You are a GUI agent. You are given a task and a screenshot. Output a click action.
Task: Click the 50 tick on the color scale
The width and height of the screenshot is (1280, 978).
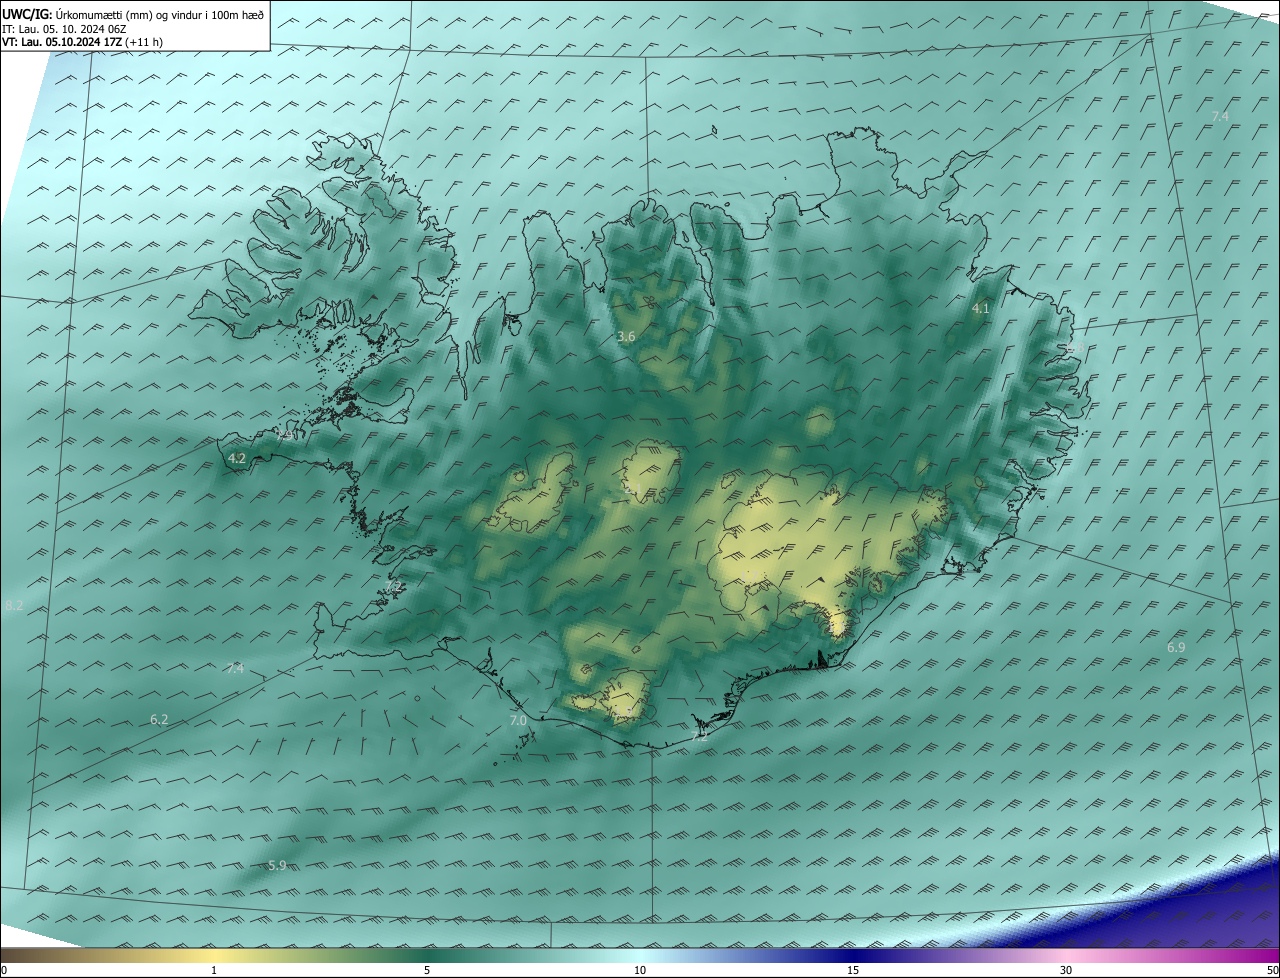pyautogui.click(x=1272, y=970)
